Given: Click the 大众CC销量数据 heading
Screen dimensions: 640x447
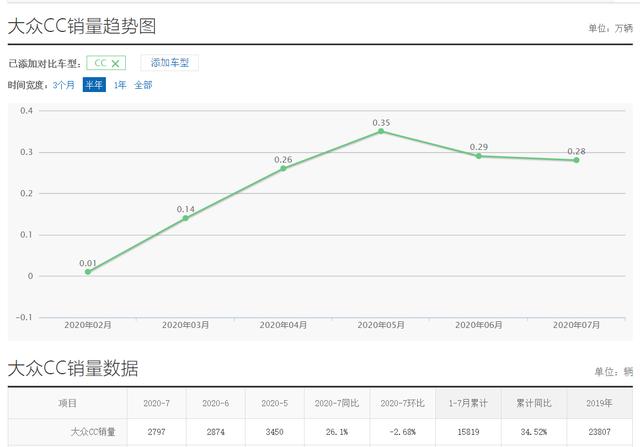Looking at the screenshot, I should click(73, 368).
